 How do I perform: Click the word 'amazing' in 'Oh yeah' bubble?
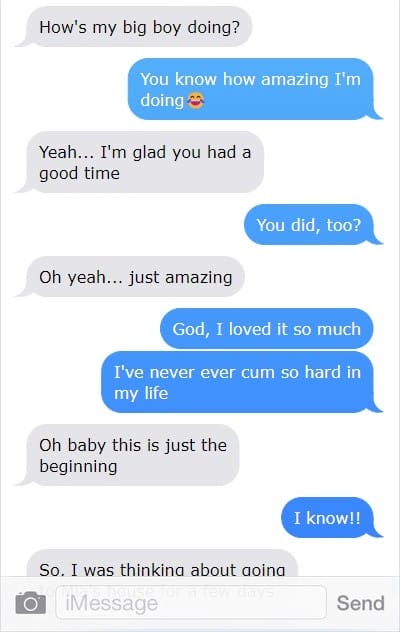(198, 278)
